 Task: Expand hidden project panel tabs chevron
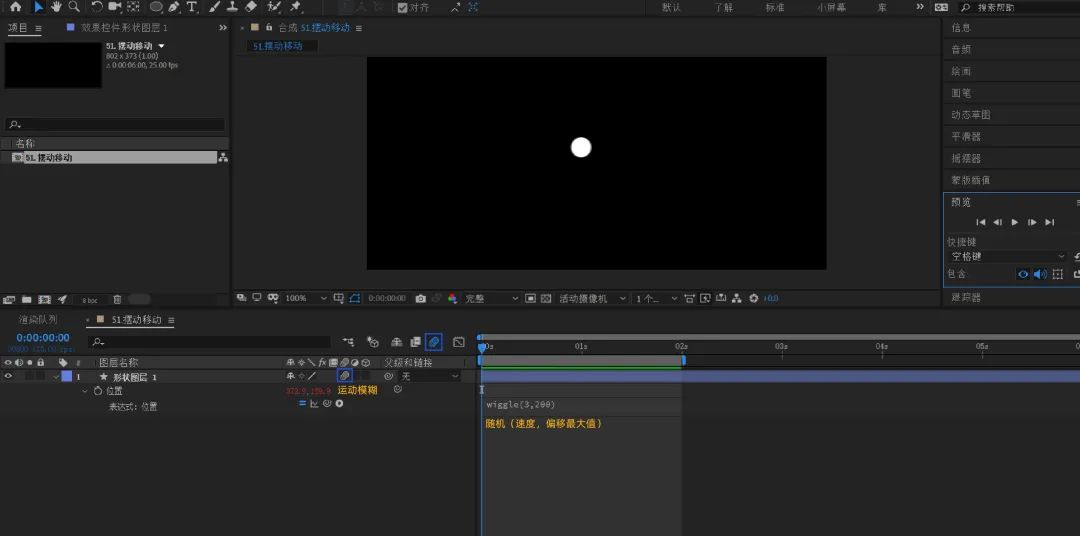click(x=222, y=28)
